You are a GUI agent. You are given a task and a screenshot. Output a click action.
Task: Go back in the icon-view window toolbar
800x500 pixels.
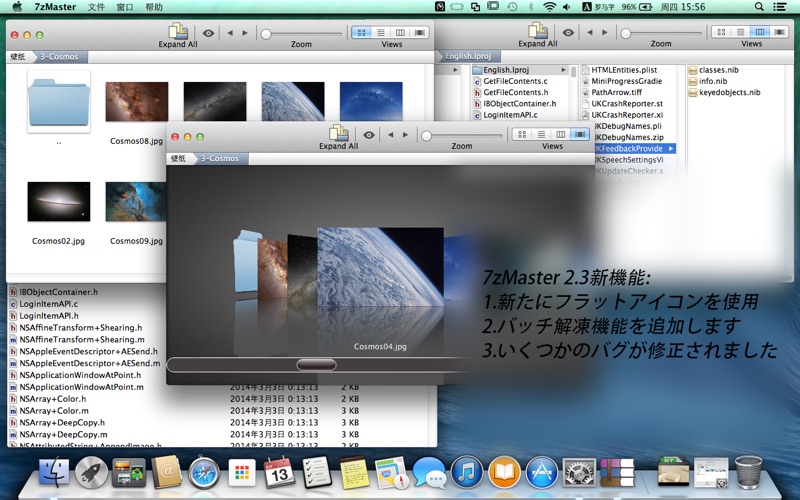pyautogui.click(x=230, y=33)
